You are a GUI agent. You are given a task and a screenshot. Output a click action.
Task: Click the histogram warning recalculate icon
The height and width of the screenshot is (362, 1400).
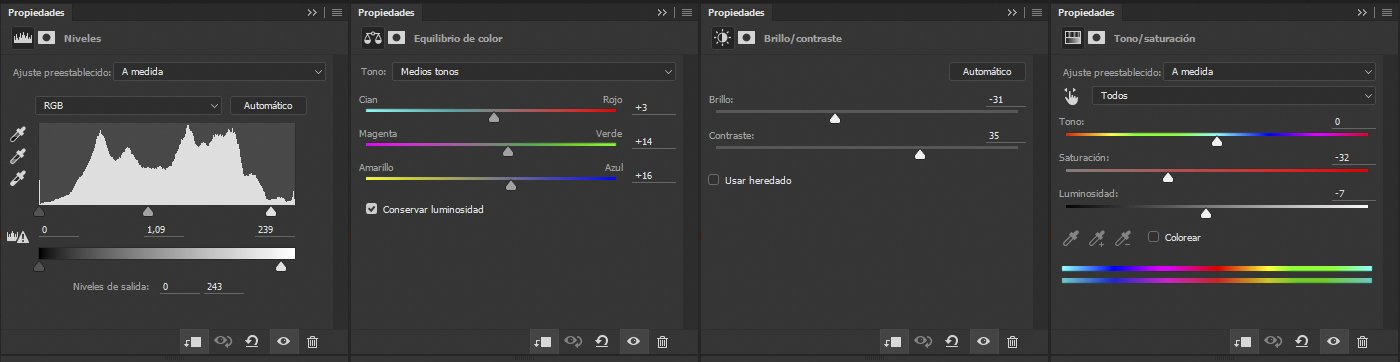tap(17, 237)
